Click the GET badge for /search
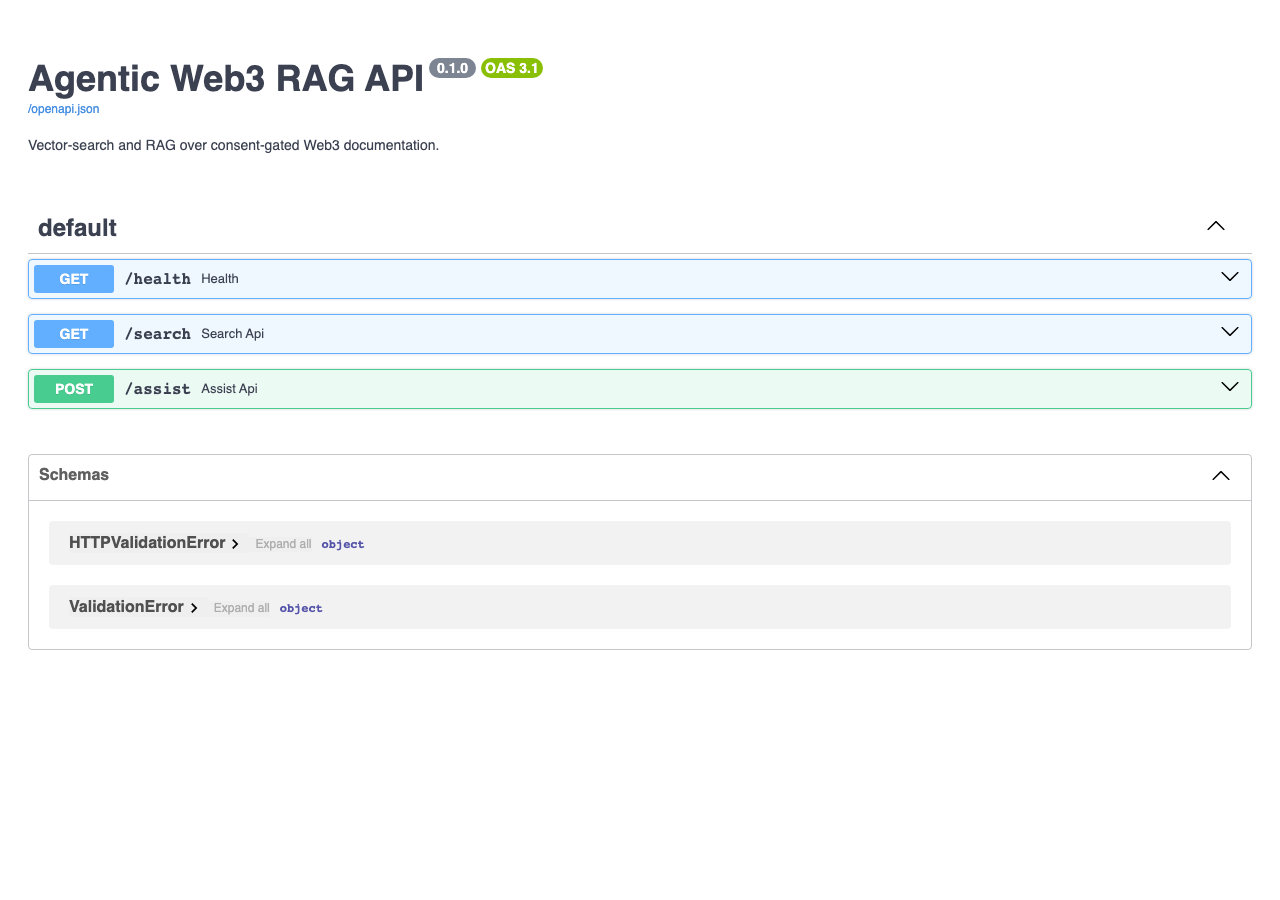Viewport: 1280px width, 900px height. 74,334
